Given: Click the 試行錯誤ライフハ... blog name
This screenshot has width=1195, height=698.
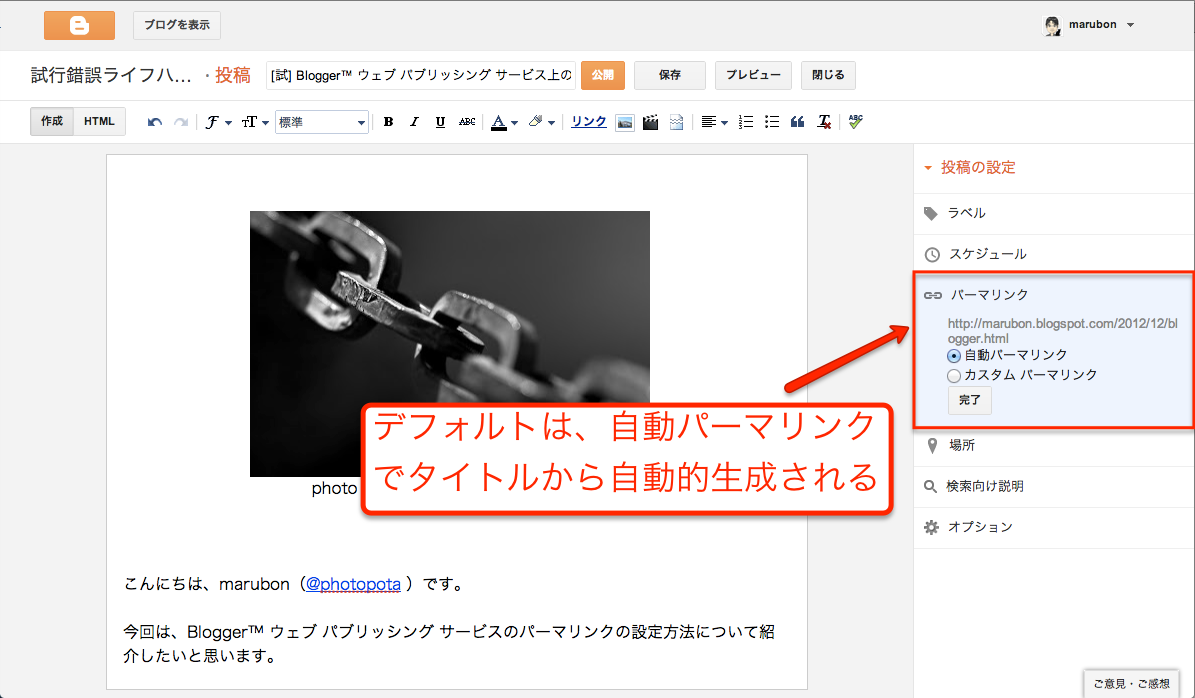Looking at the screenshot, I should (x=111, y=75).
